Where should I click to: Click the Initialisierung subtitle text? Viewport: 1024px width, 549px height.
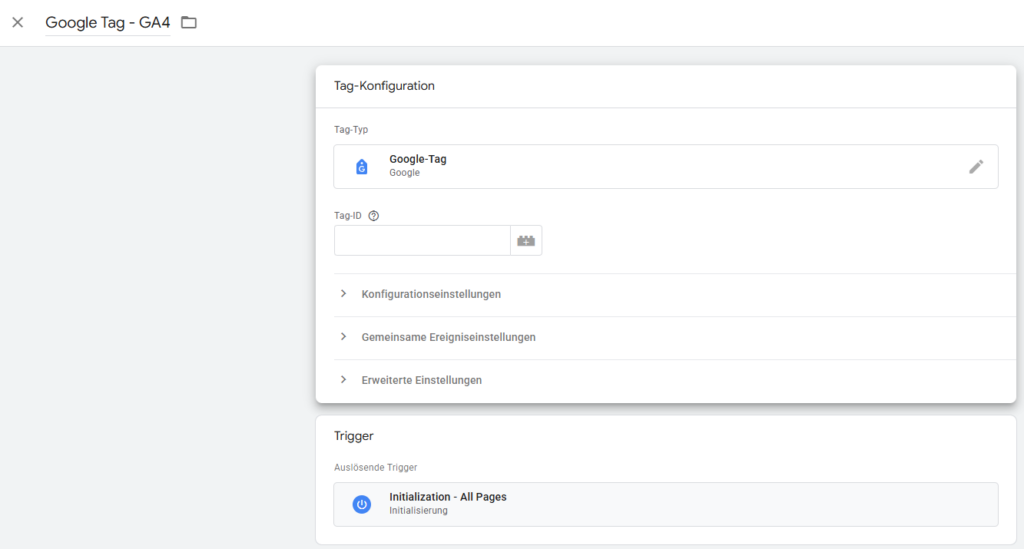coord(418,510)
